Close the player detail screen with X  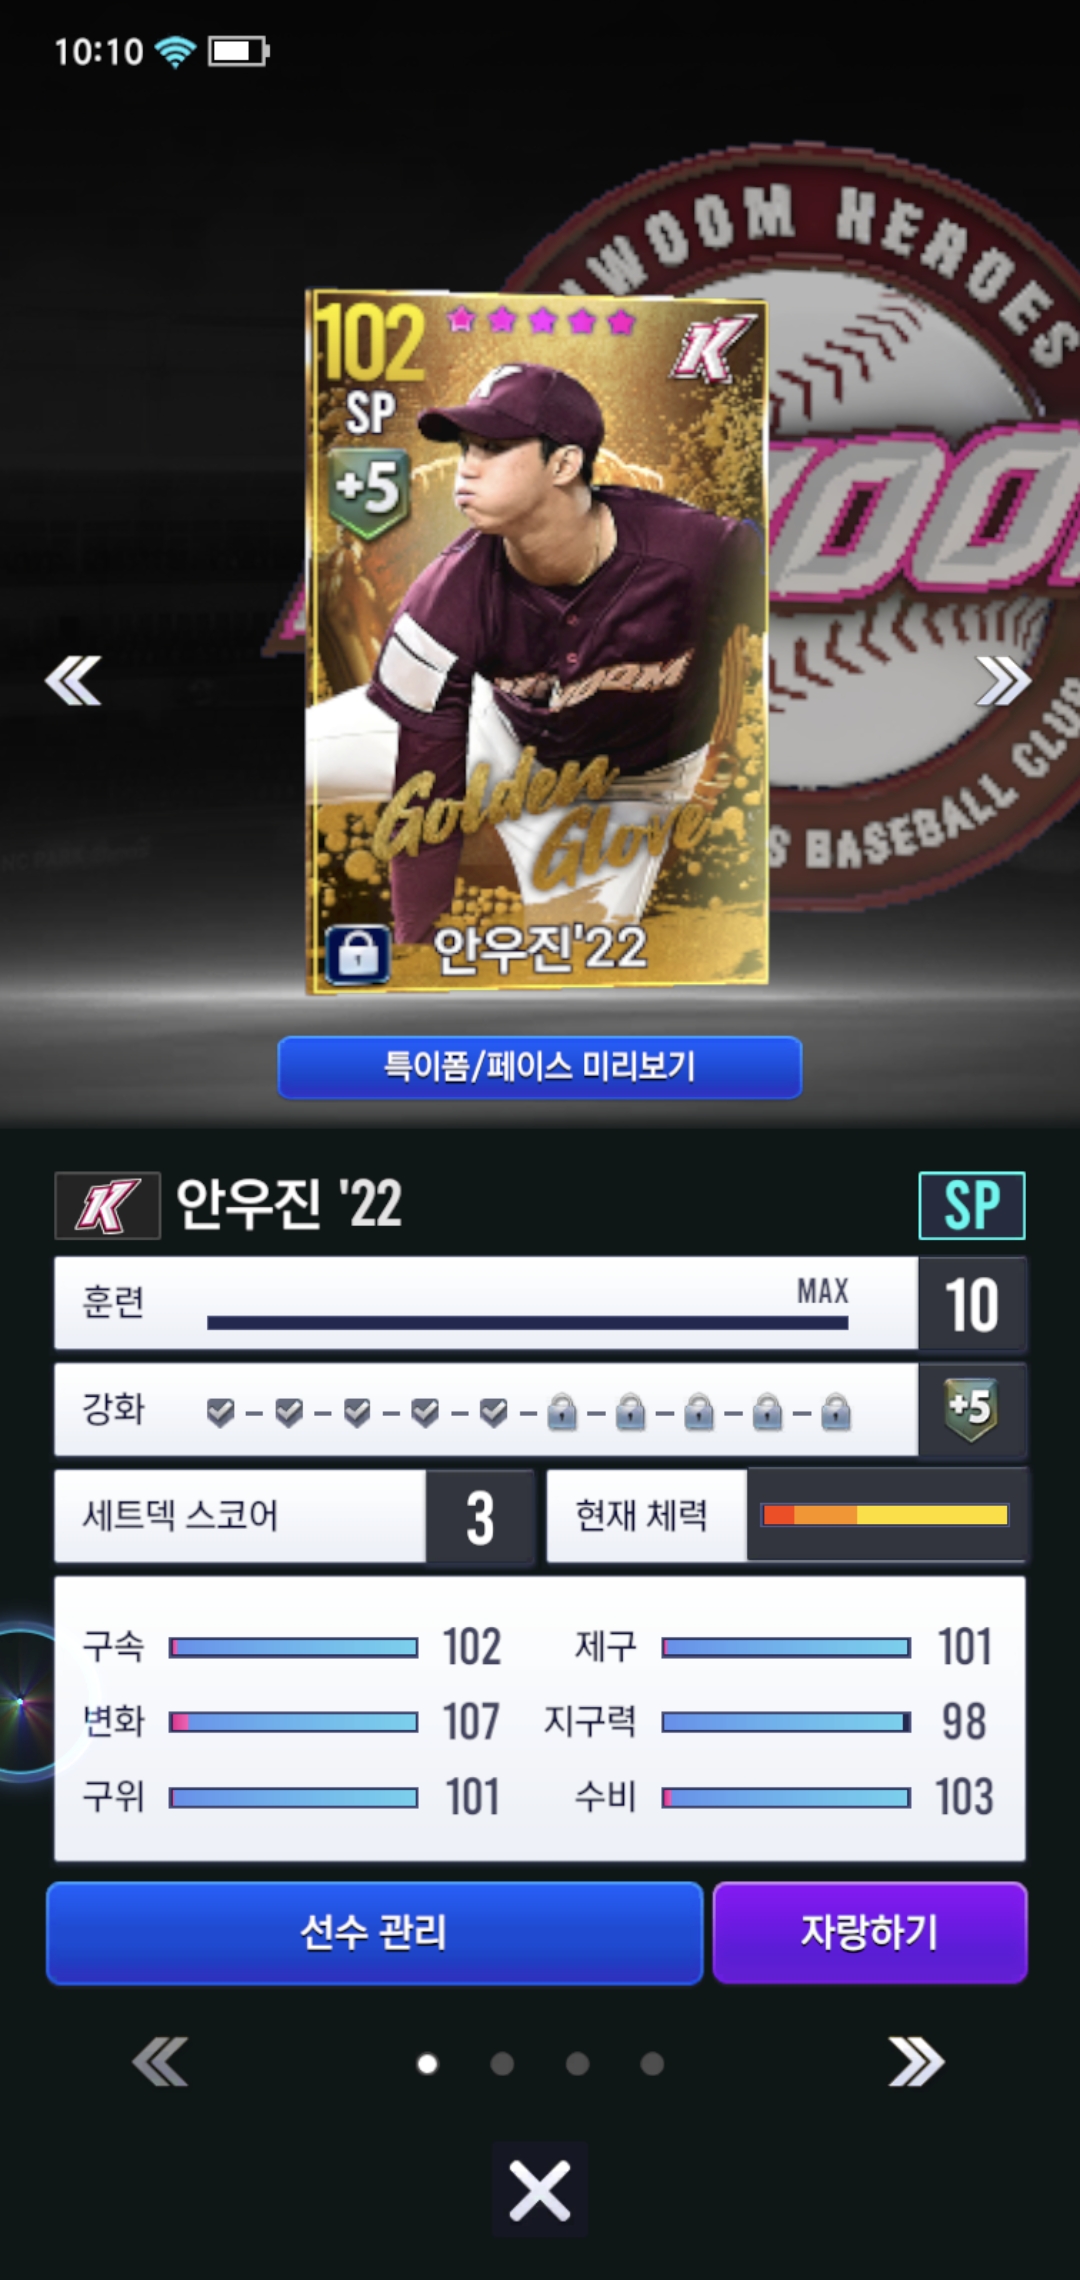(539, 2190)
